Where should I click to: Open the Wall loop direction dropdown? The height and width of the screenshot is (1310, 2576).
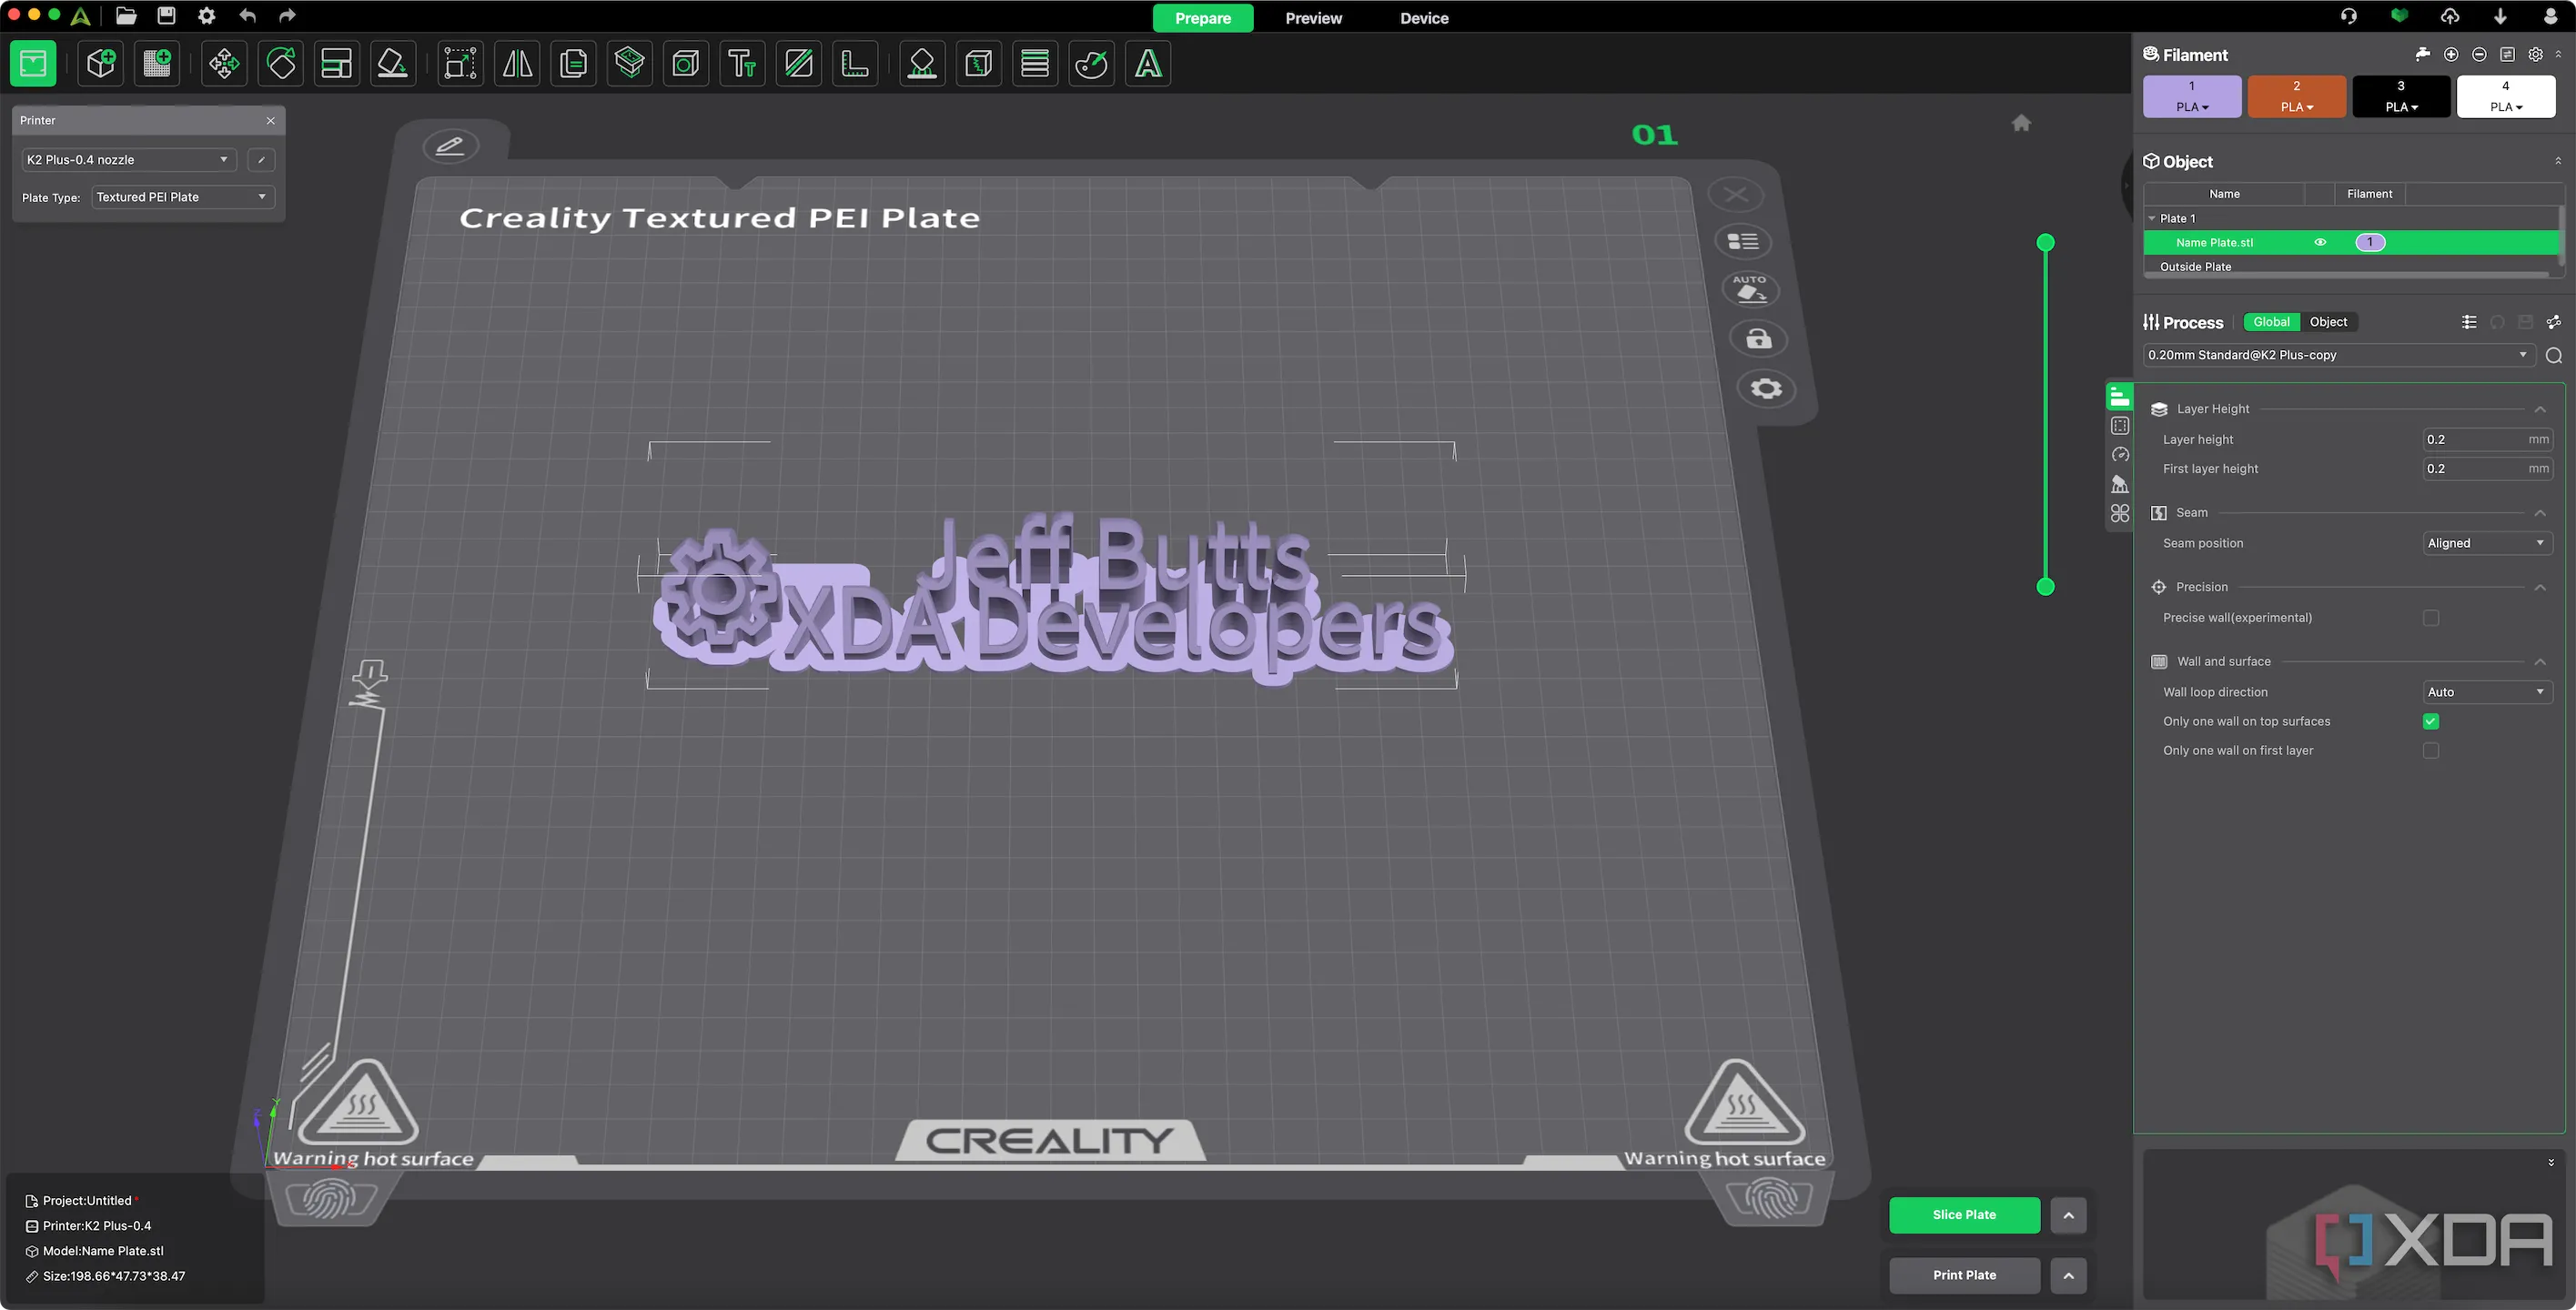coord(2486,692)
